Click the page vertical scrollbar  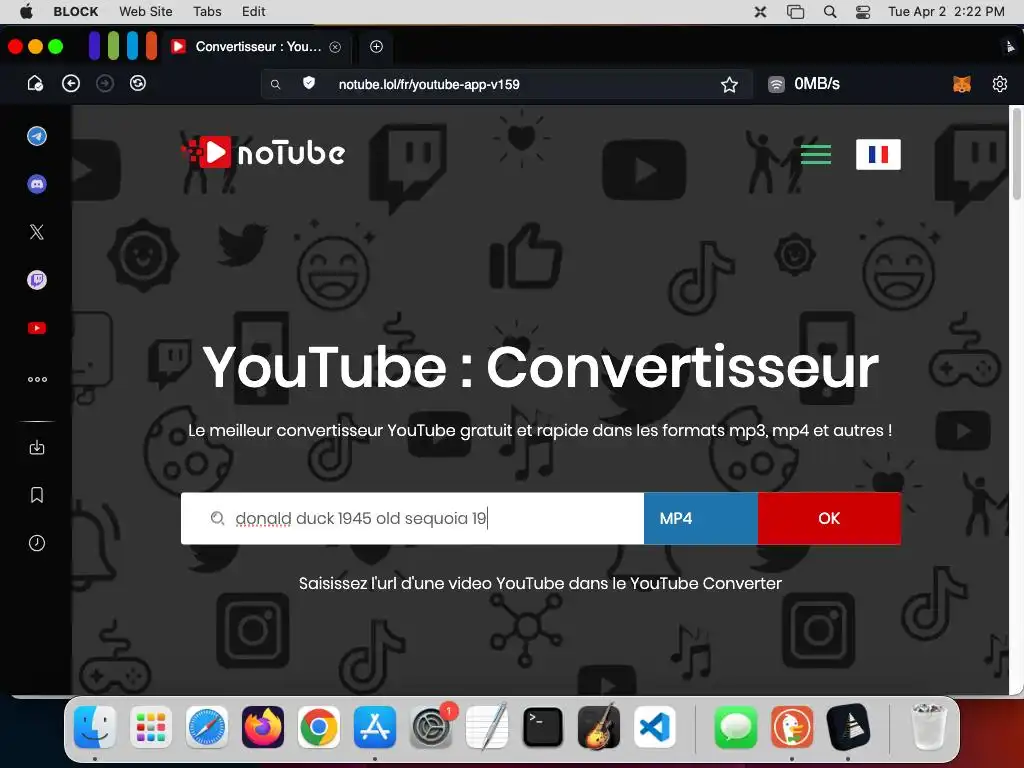click(1016, 154)
